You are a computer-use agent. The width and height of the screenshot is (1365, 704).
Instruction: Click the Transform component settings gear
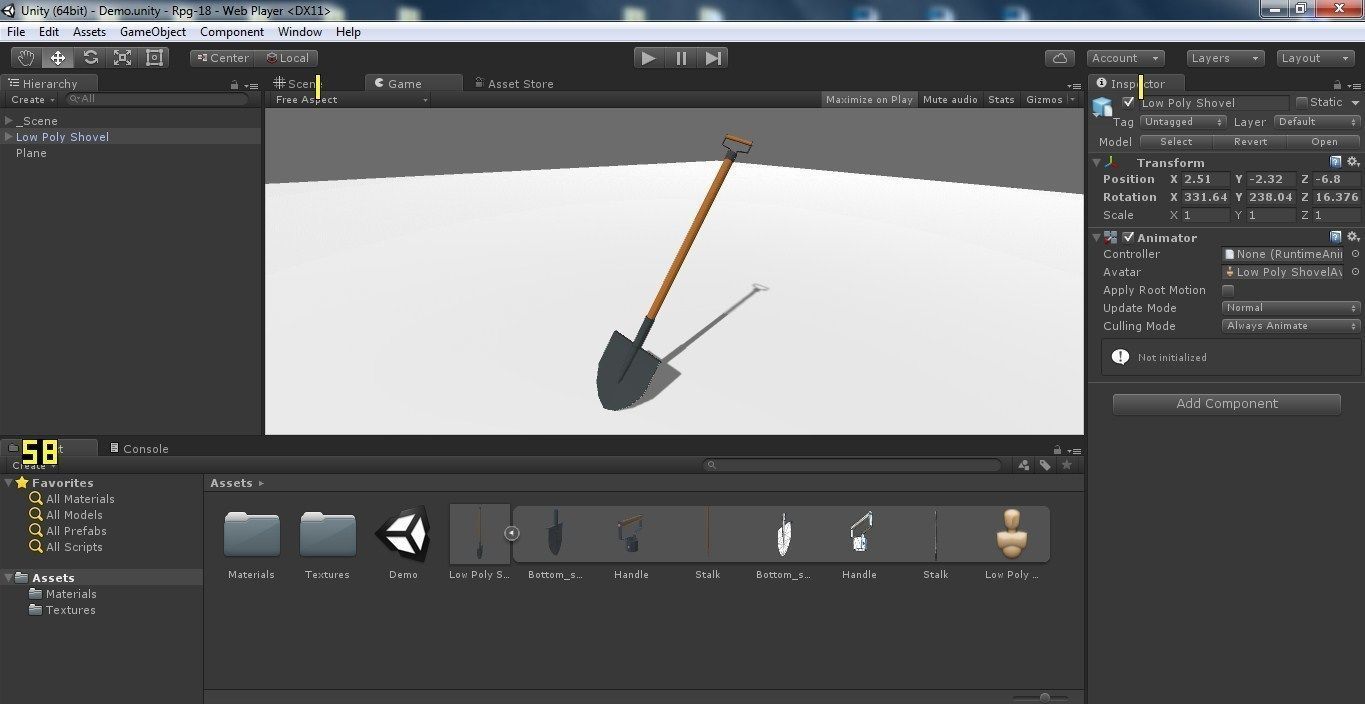coord(1353,161)
